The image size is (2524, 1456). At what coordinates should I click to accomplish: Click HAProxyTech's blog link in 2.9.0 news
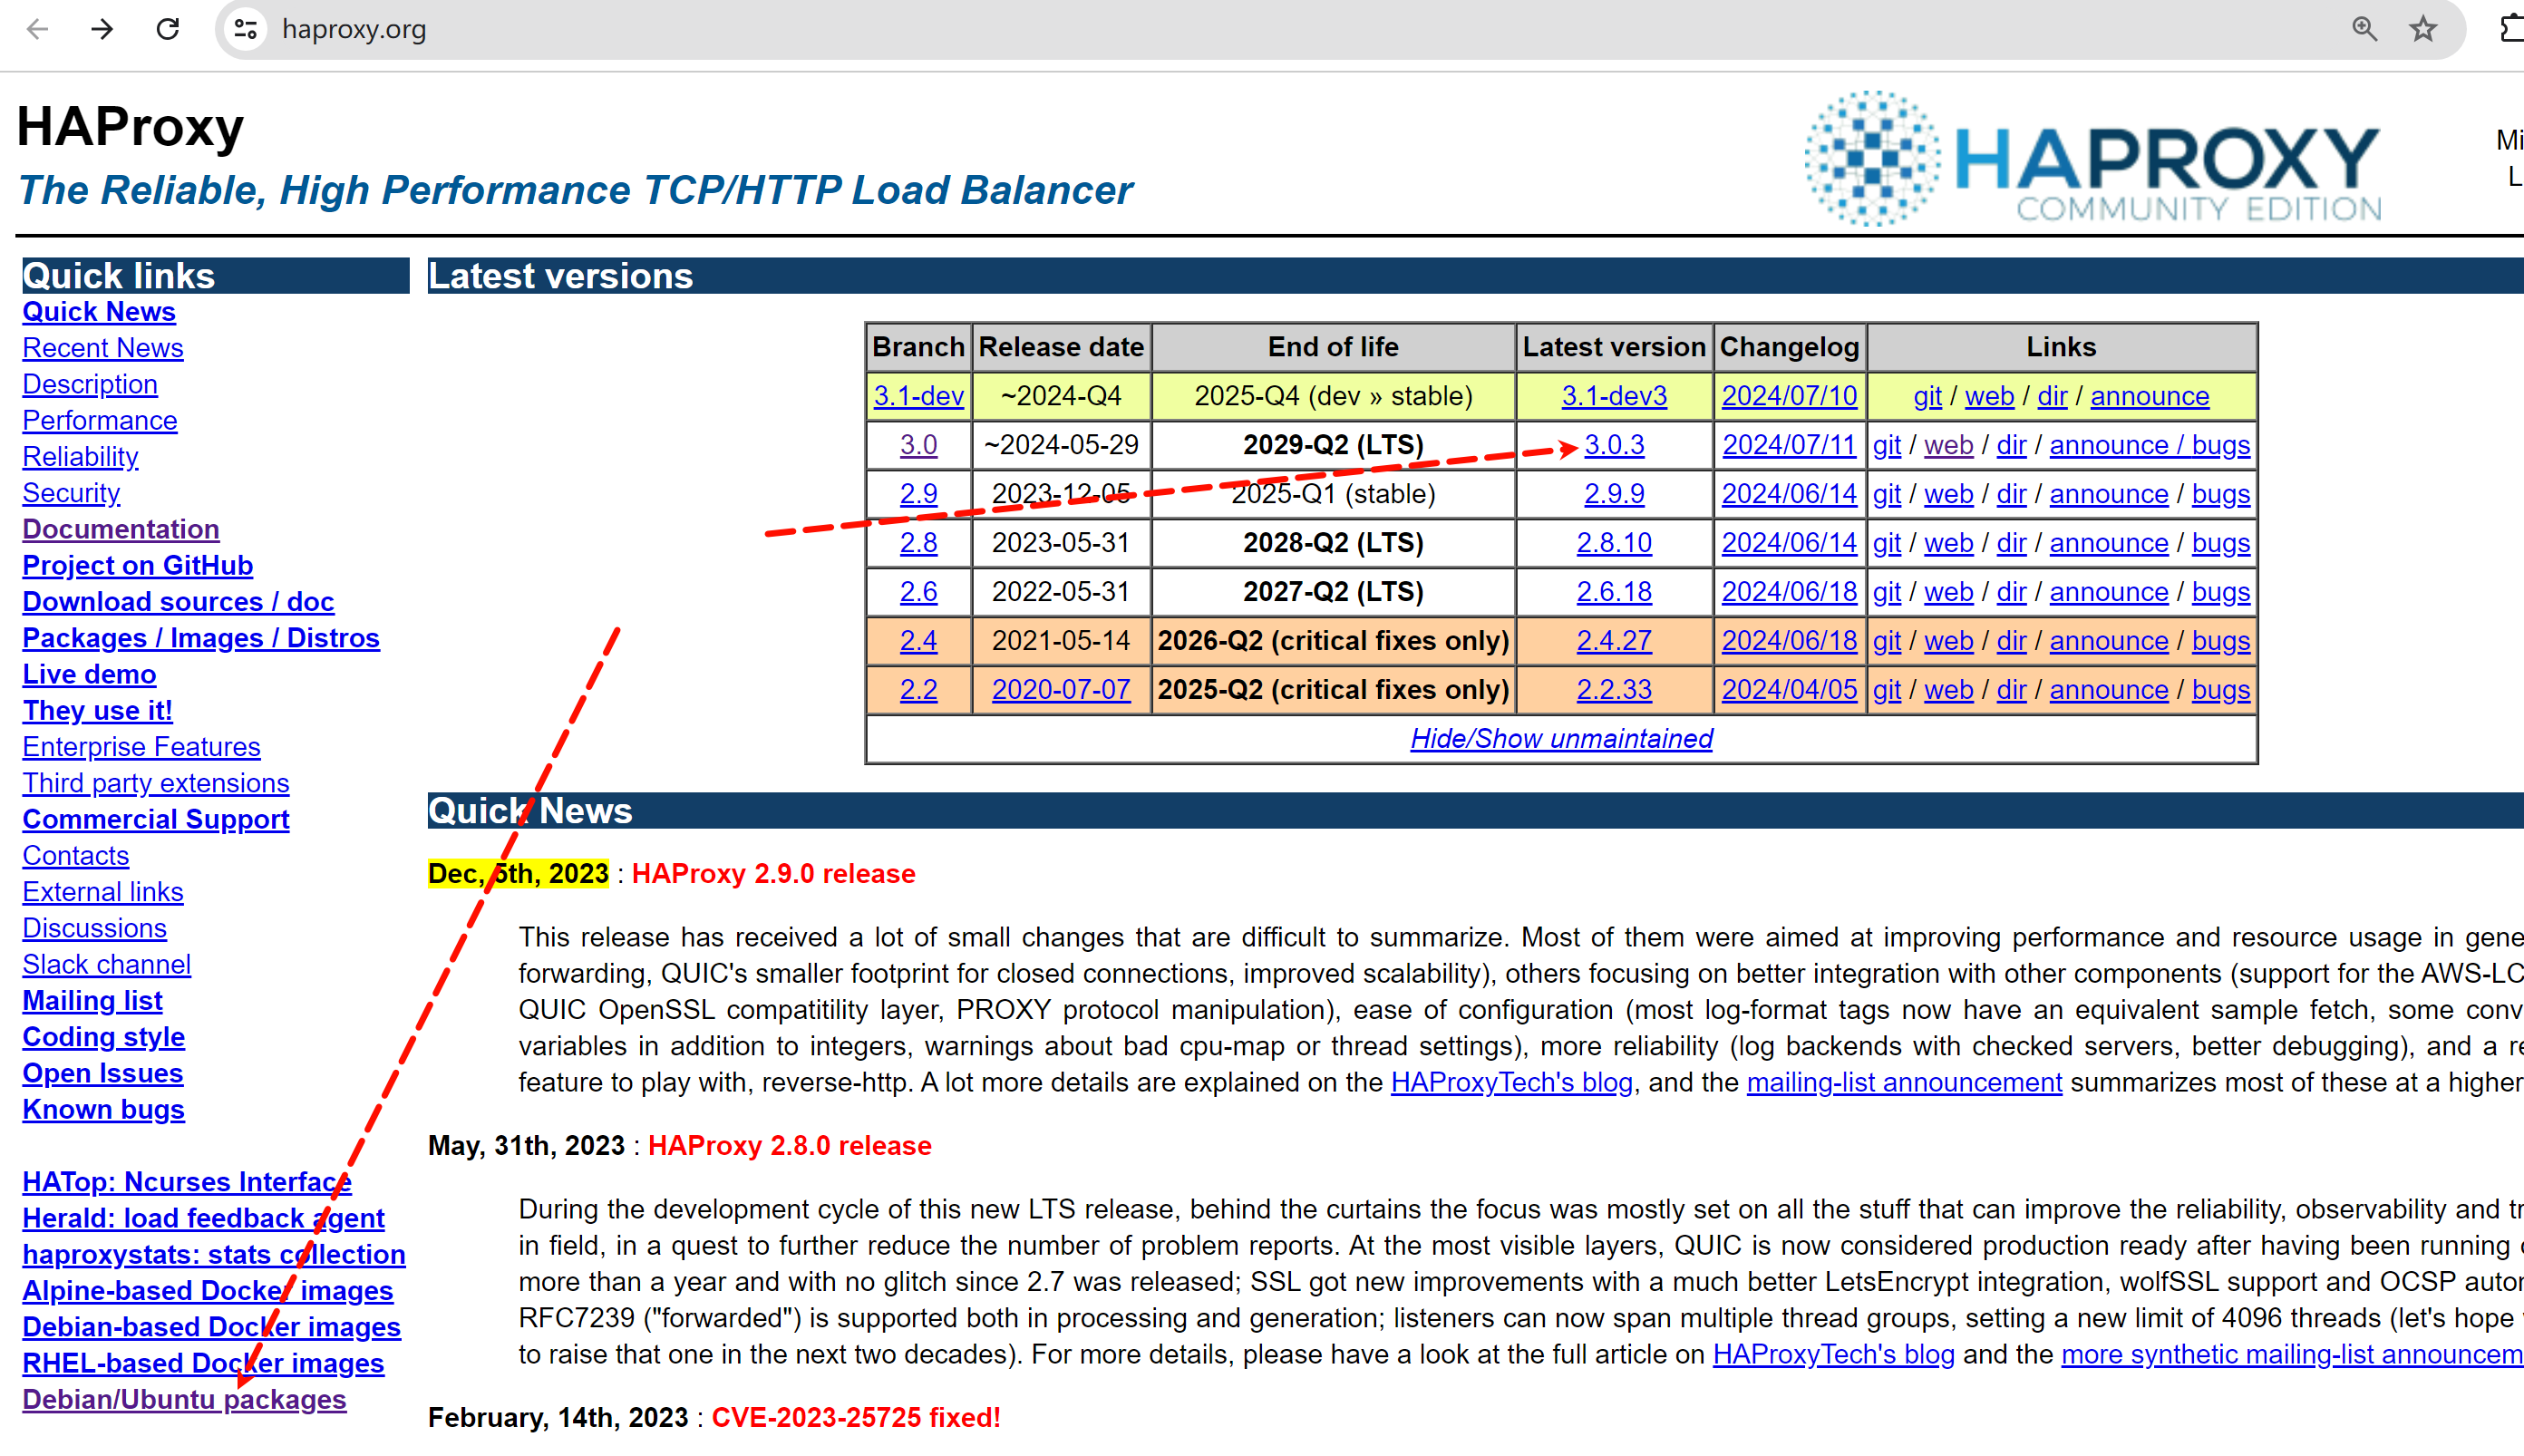point(1511,1082)
